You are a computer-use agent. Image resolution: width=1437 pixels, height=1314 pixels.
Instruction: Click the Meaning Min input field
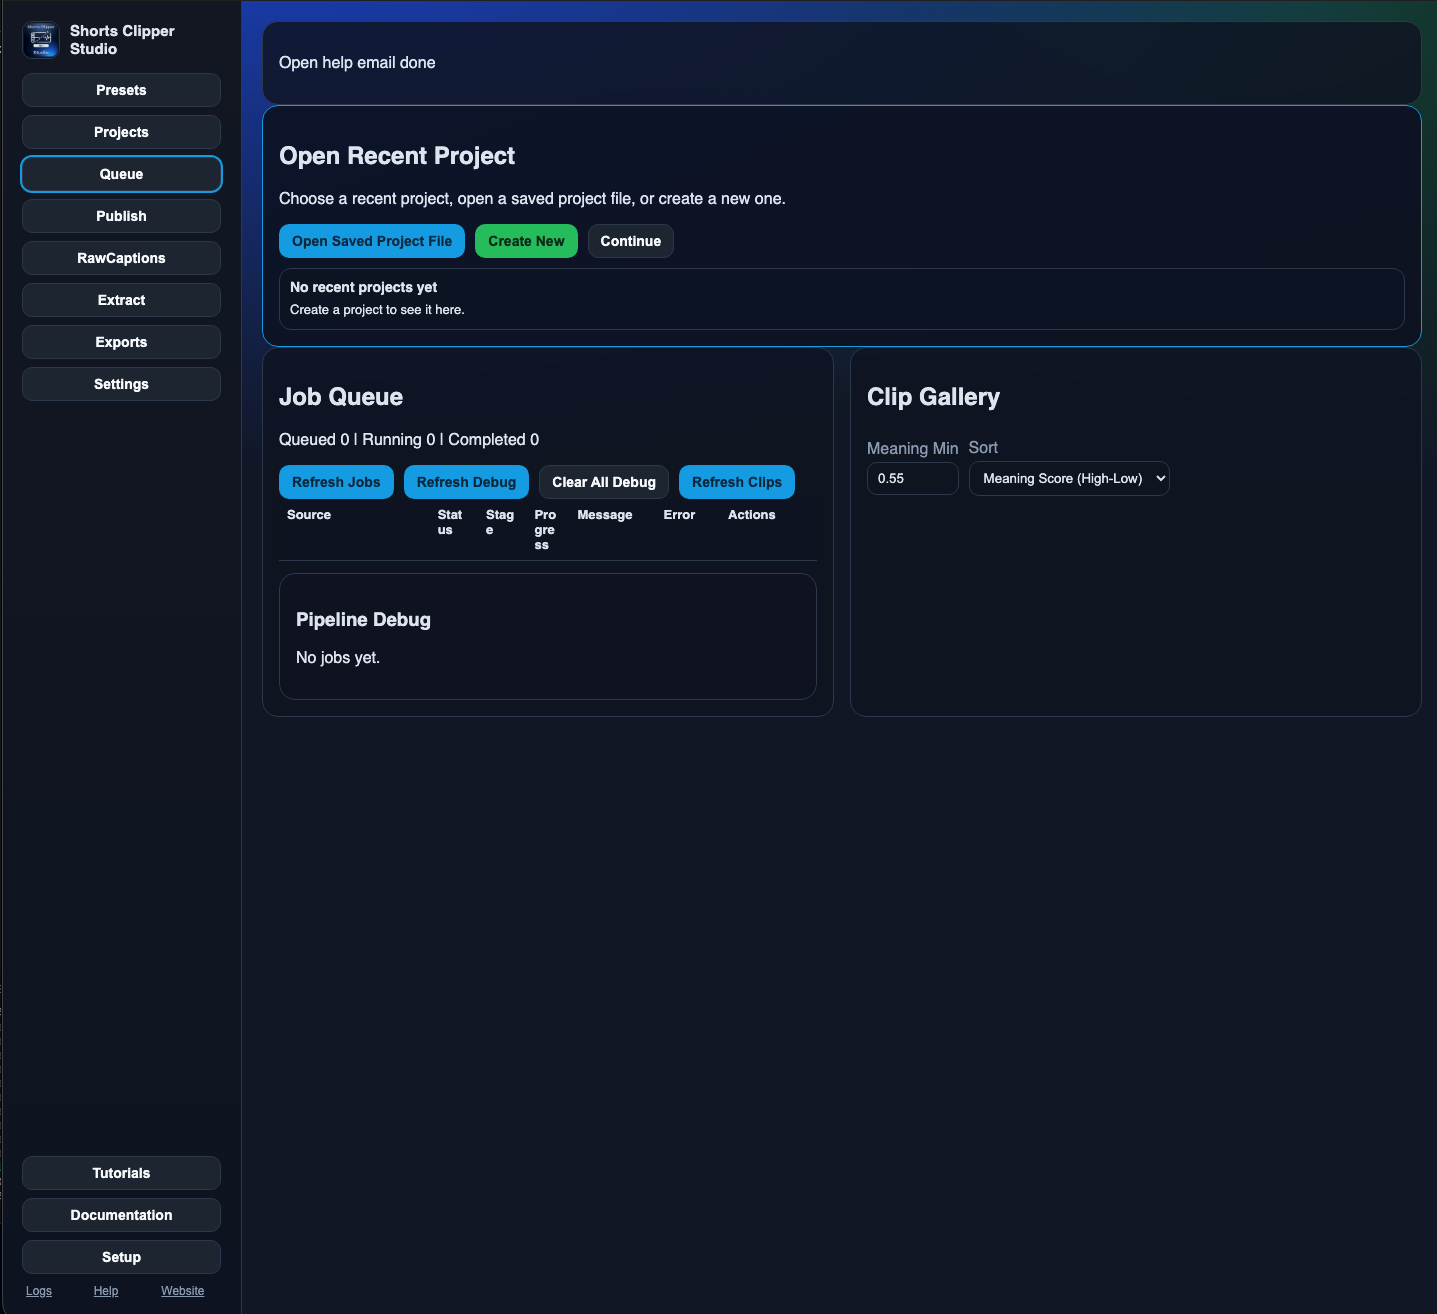912,478
